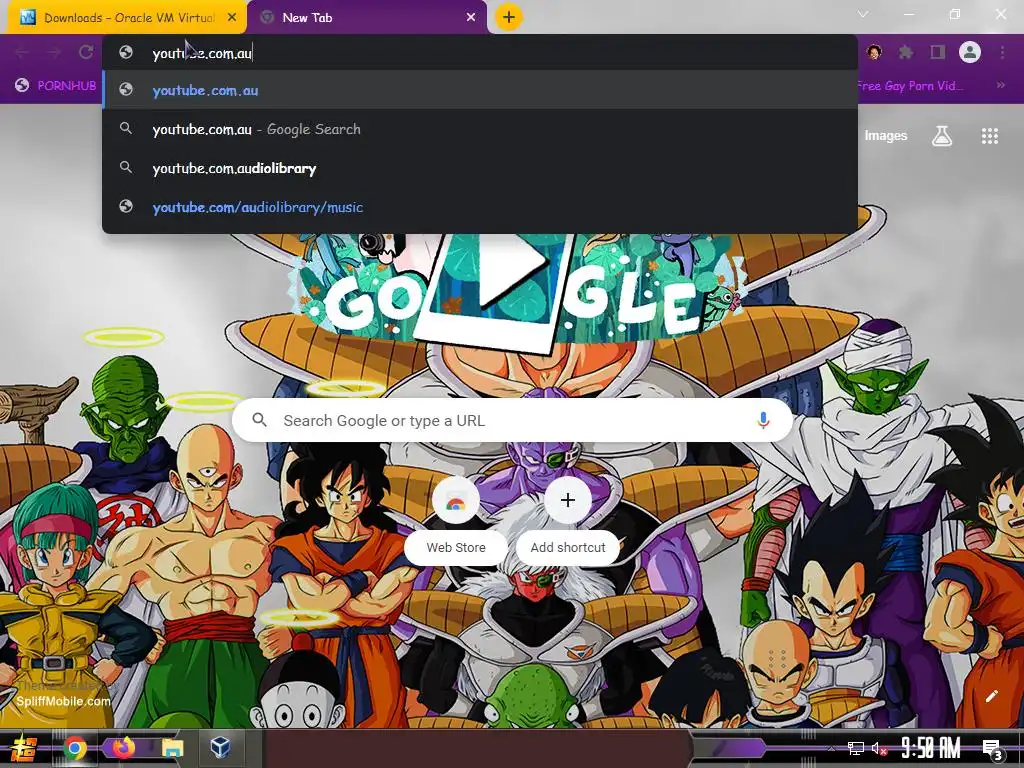The width and height of the screenshot is (1024, 768).
Task: Open the Extensions puzzle icon
Action: click(905, 52)
